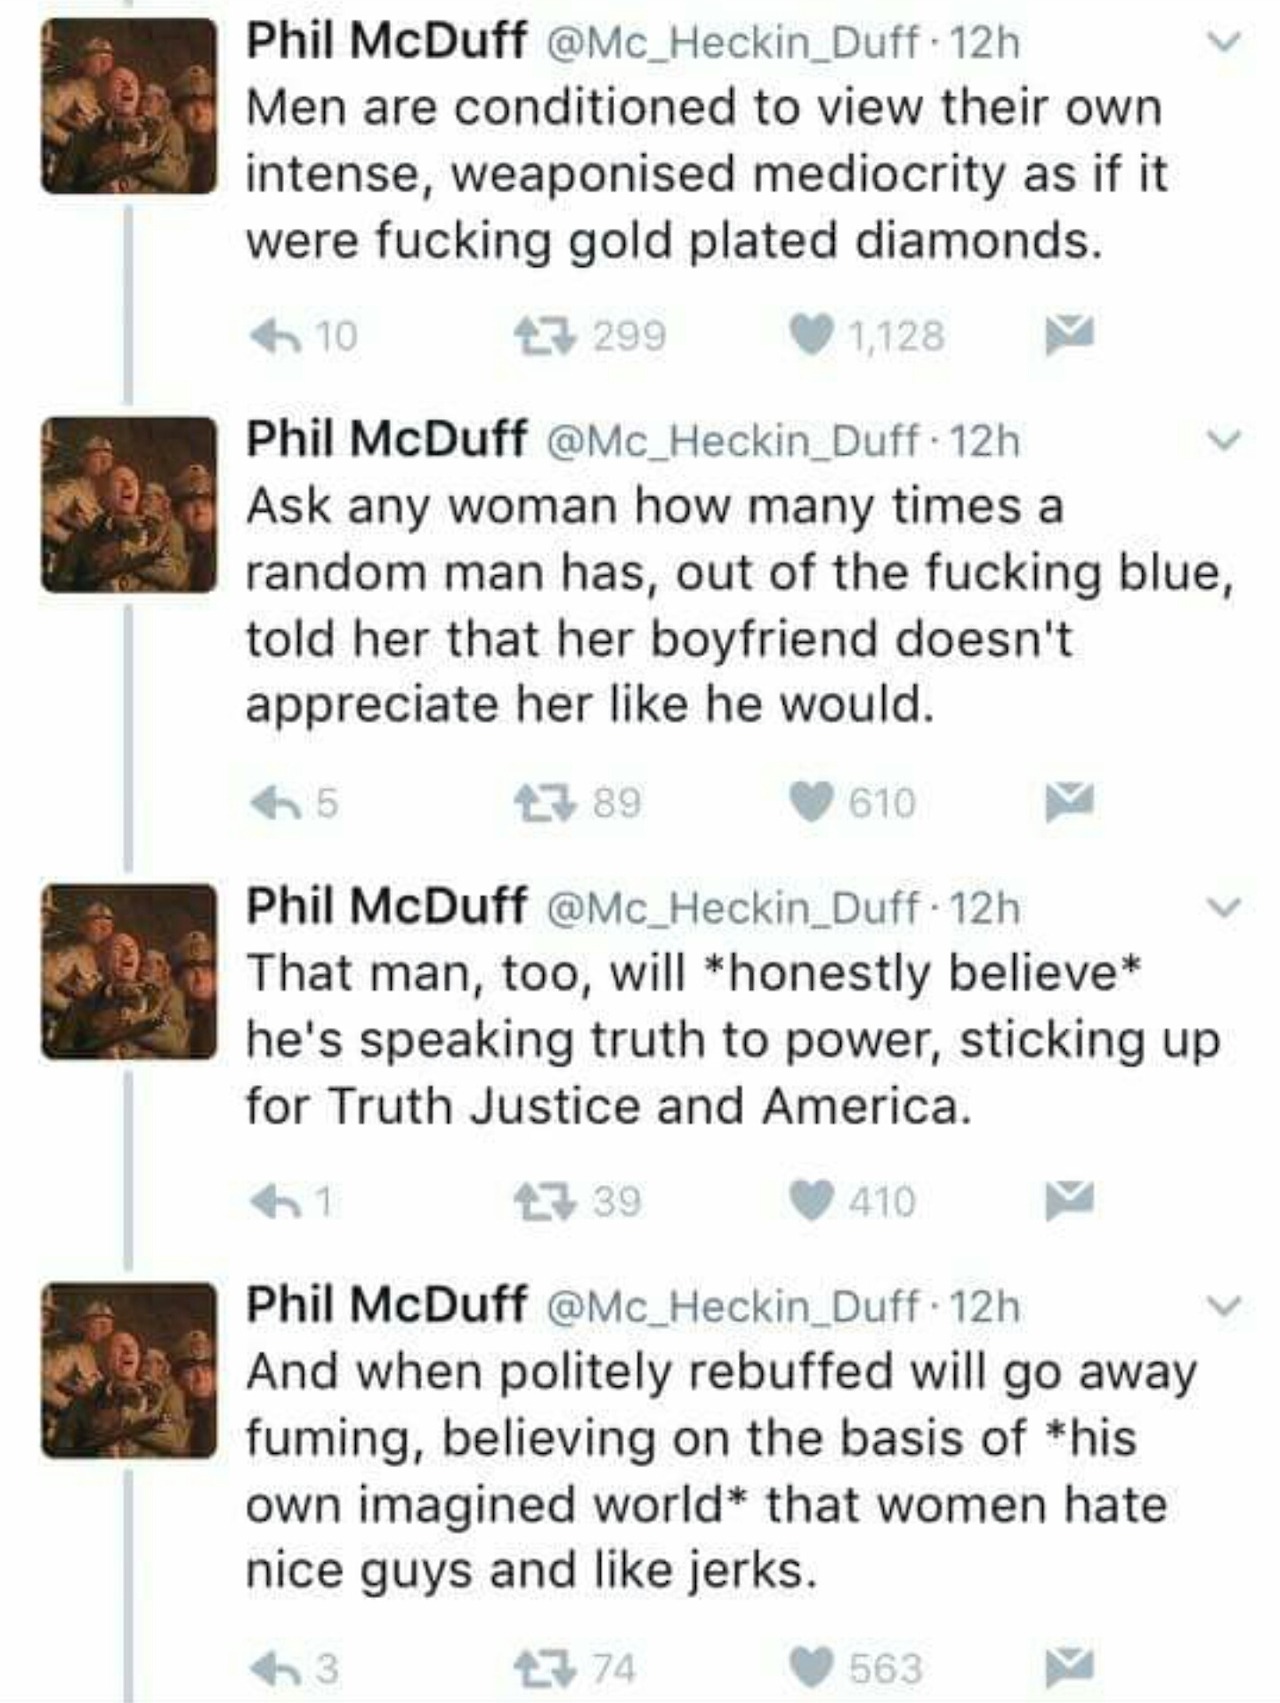The height and width of the screenshot is (1703, 1280).
Task: Like the tweet with 610 likes
Action: [x=812, y=802]
